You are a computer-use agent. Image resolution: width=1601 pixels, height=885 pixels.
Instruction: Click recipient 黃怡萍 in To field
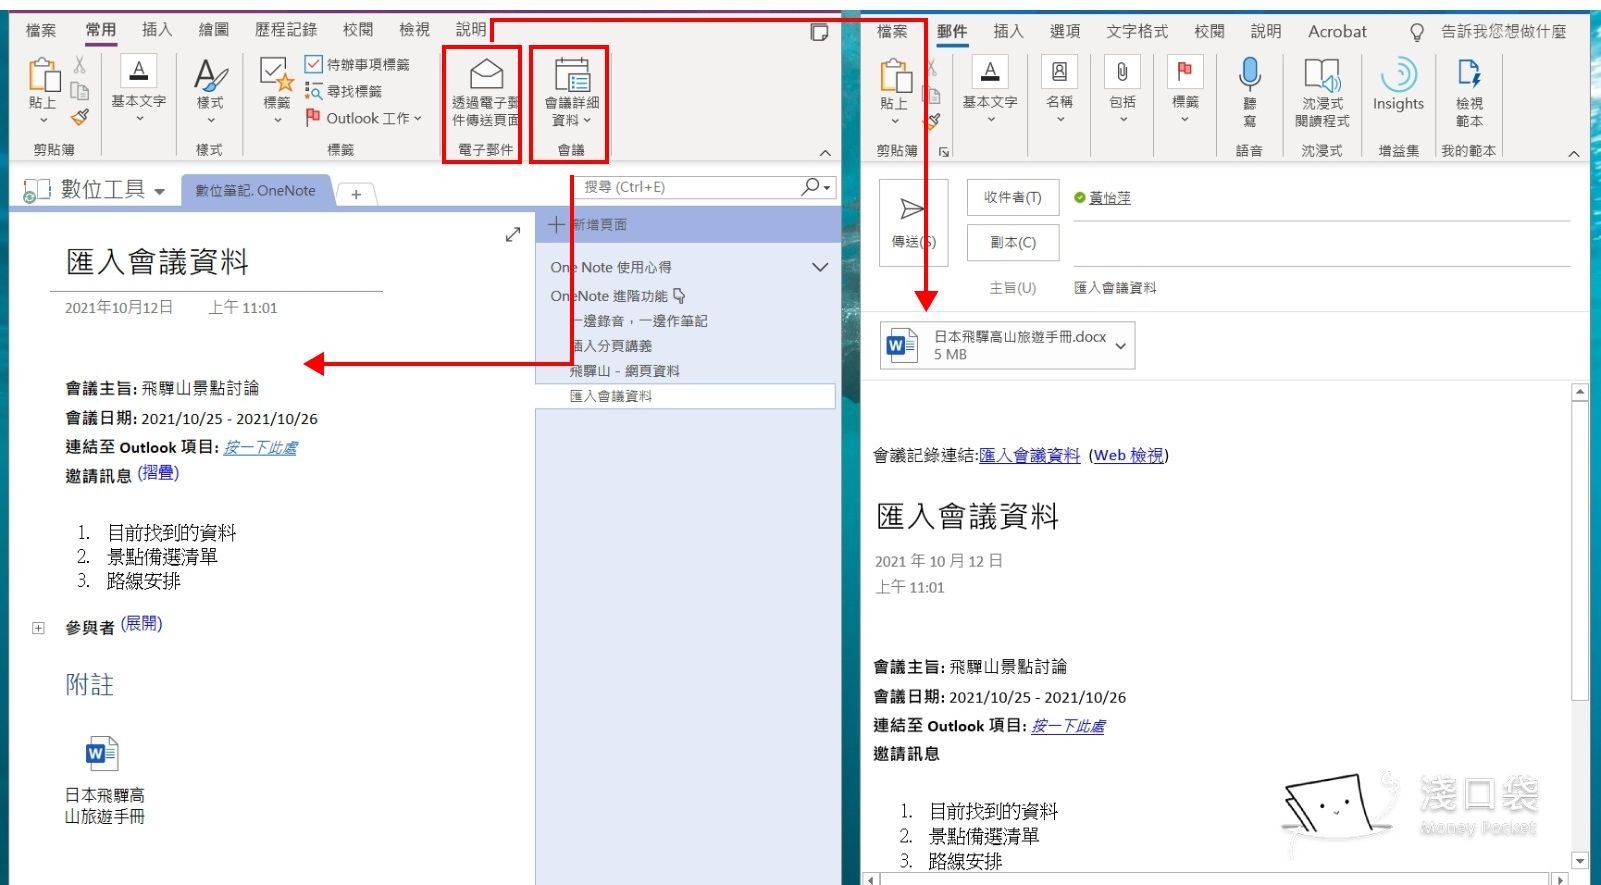pos(1110,198)
